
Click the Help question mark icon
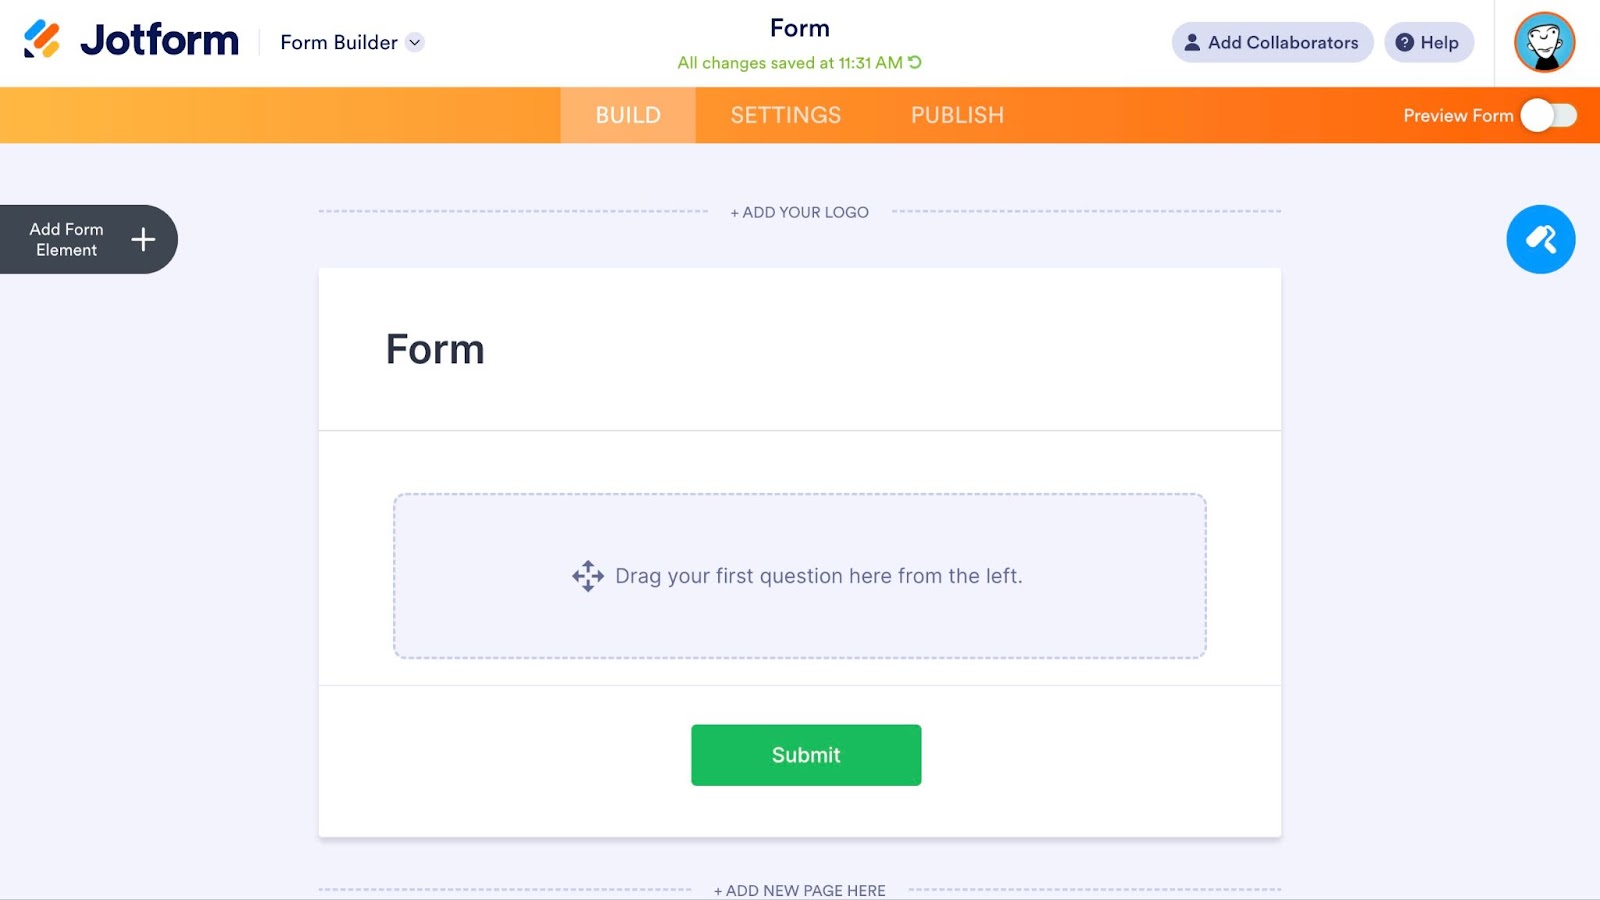point(1405,42)
